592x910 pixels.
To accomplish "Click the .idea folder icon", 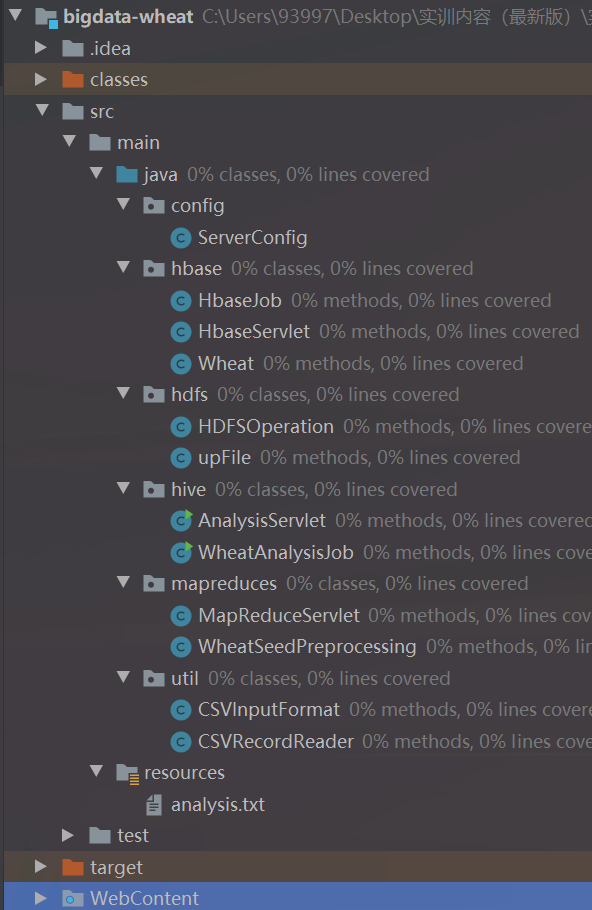I will (x=73, y=48).
